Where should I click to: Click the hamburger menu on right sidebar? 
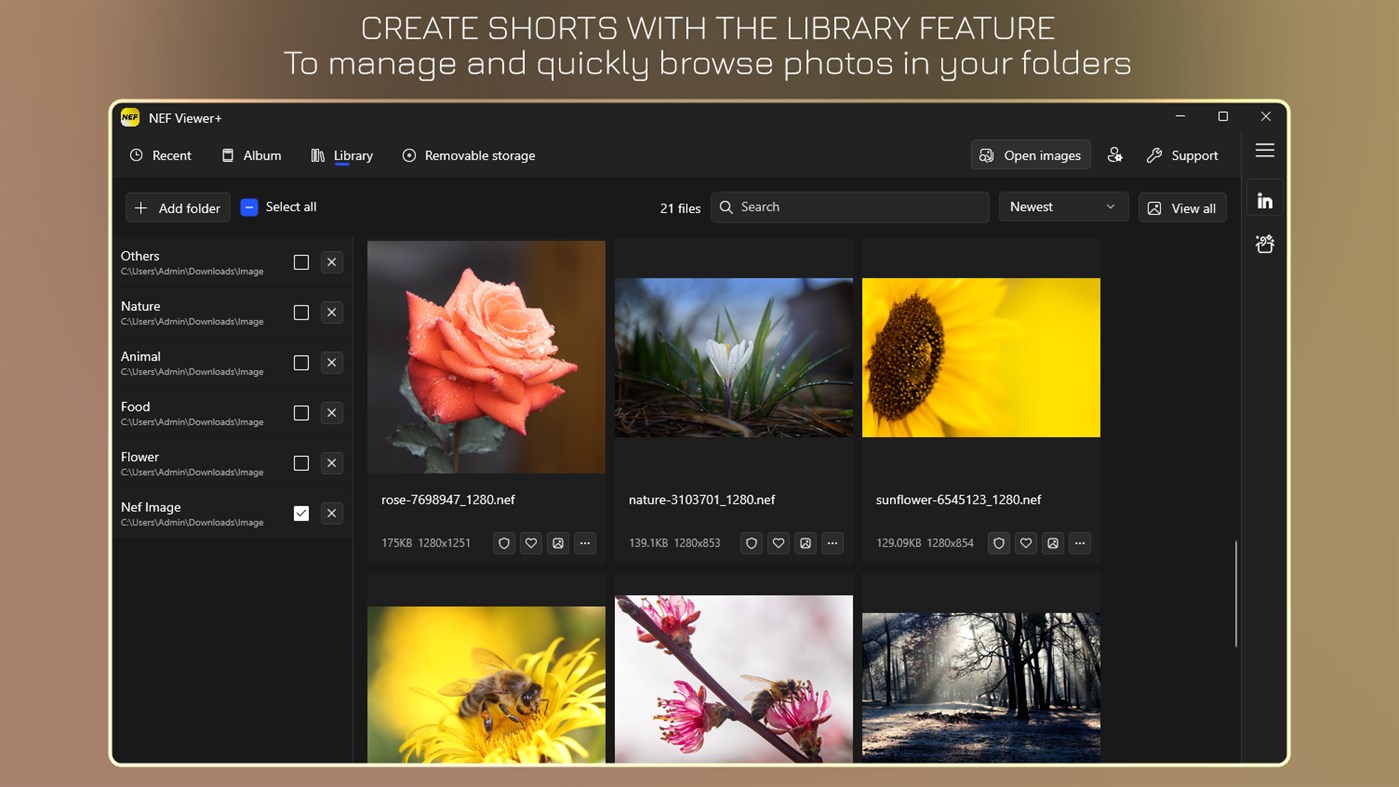pyautogui.click(x=1264, y=150)
